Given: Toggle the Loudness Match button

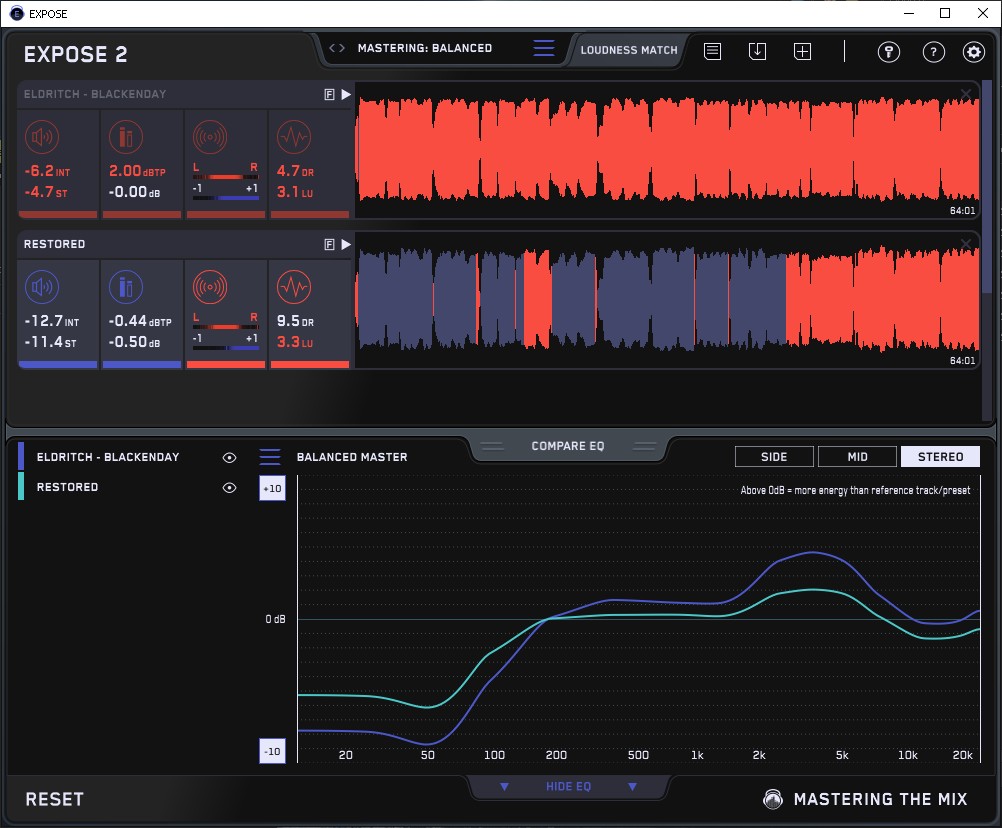Looking at the screenshot, I should point(629,49).
